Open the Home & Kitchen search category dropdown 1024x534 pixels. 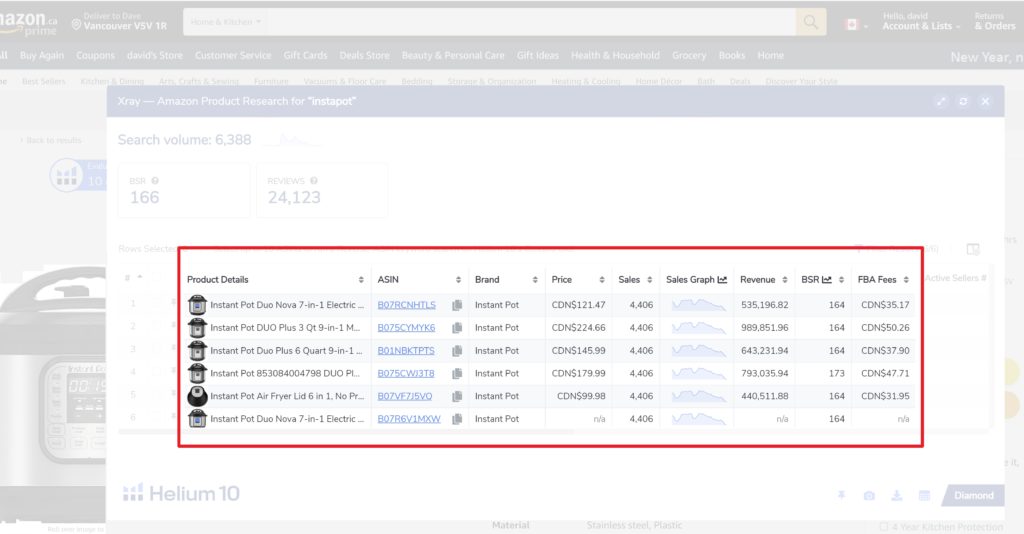coord(226,21)
